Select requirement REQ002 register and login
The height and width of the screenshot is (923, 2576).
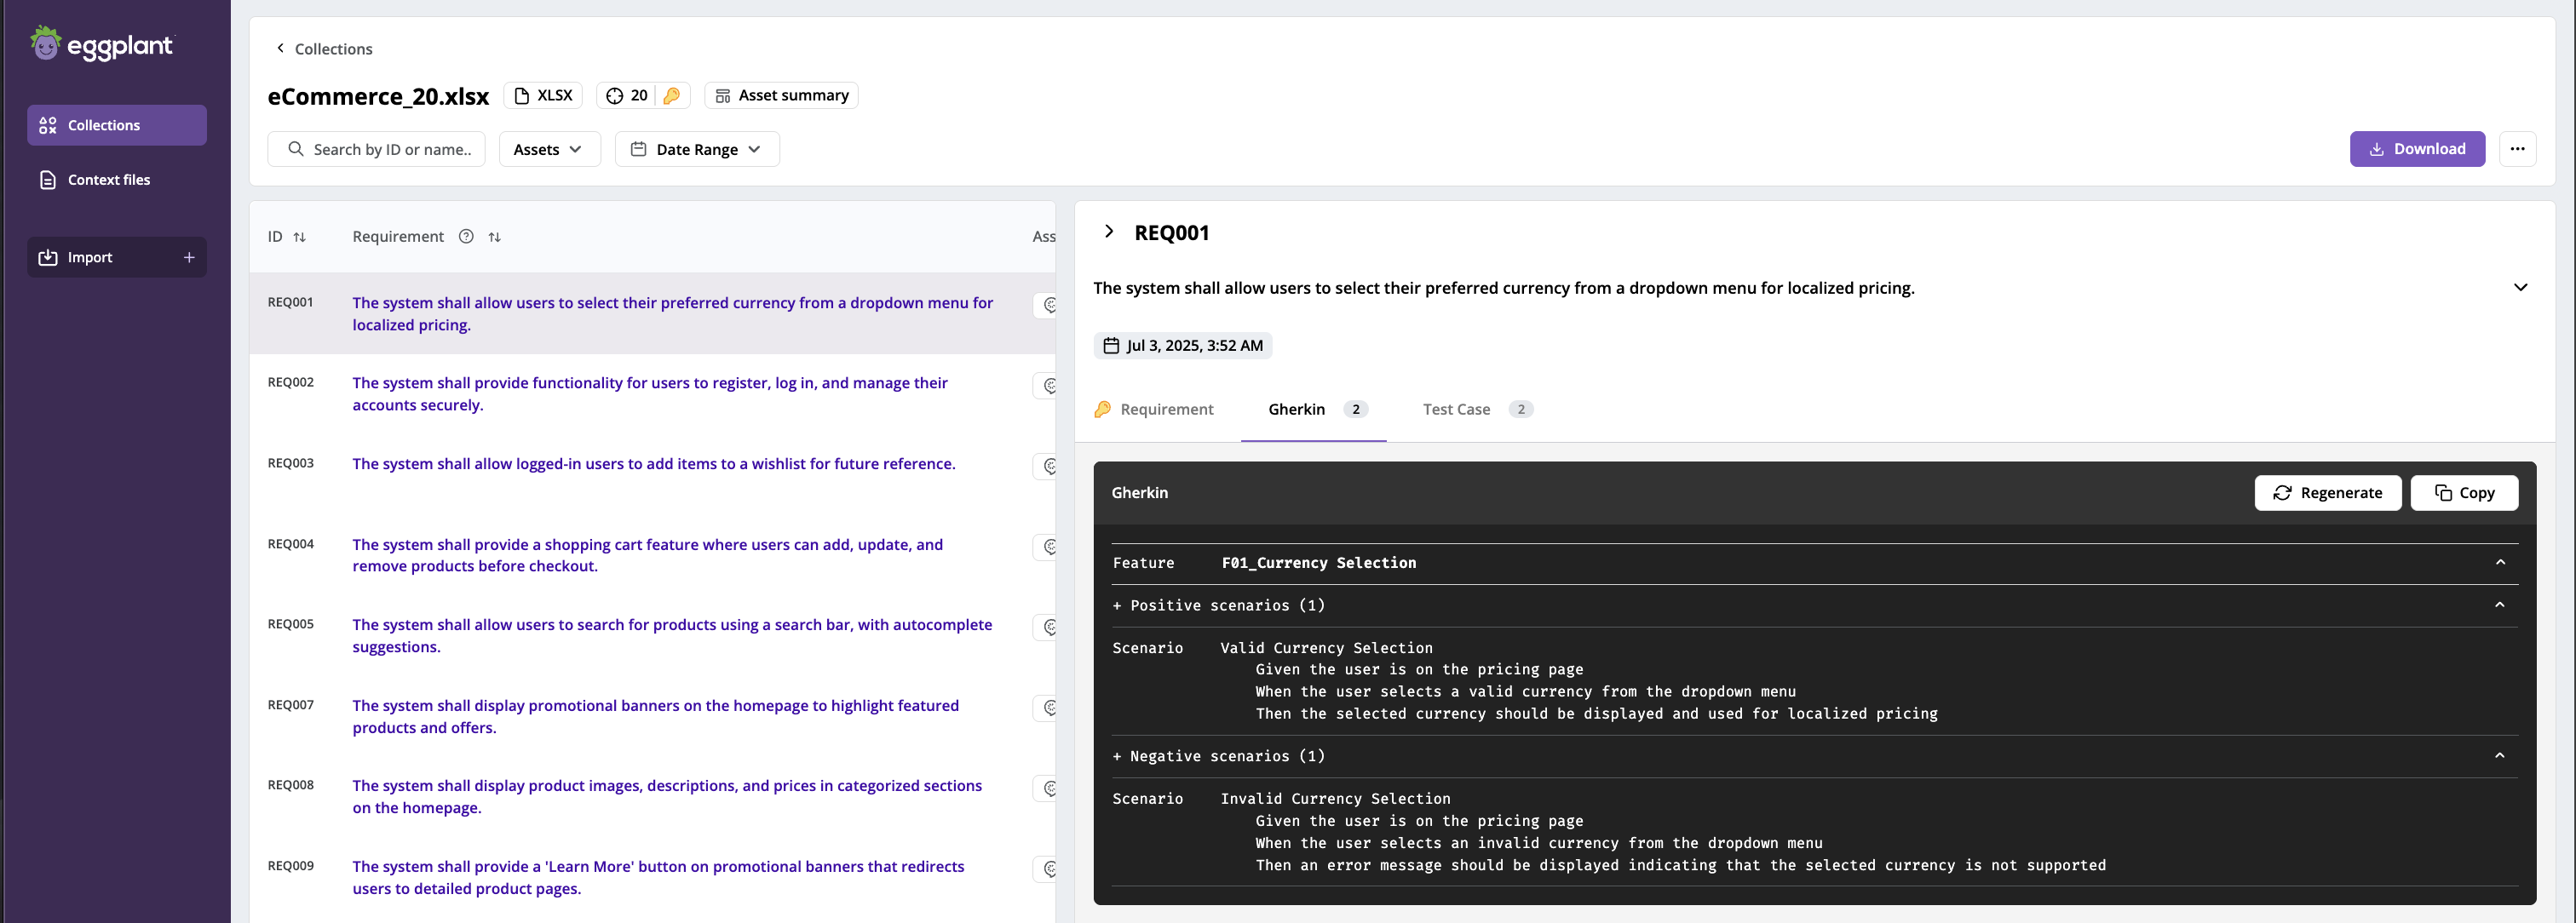[650, 394]
